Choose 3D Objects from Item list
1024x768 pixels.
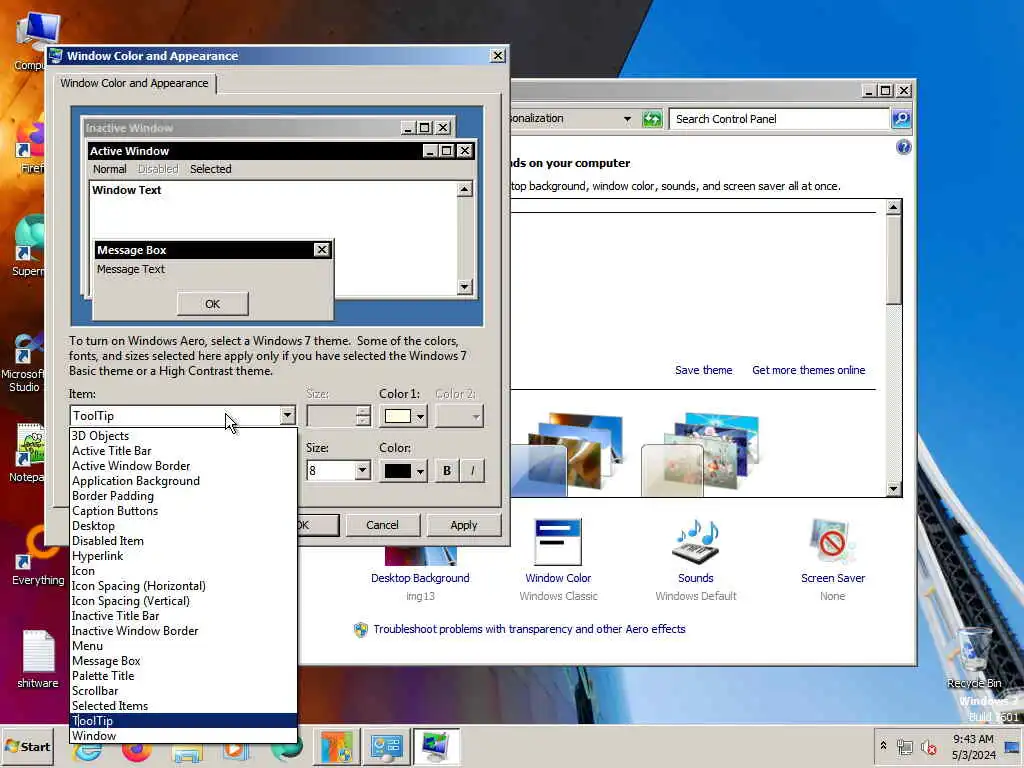tap(183, 436)
